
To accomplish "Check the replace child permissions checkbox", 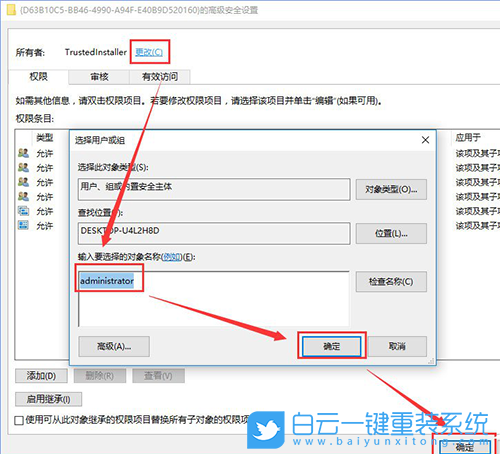I will (x=19, y=420).
